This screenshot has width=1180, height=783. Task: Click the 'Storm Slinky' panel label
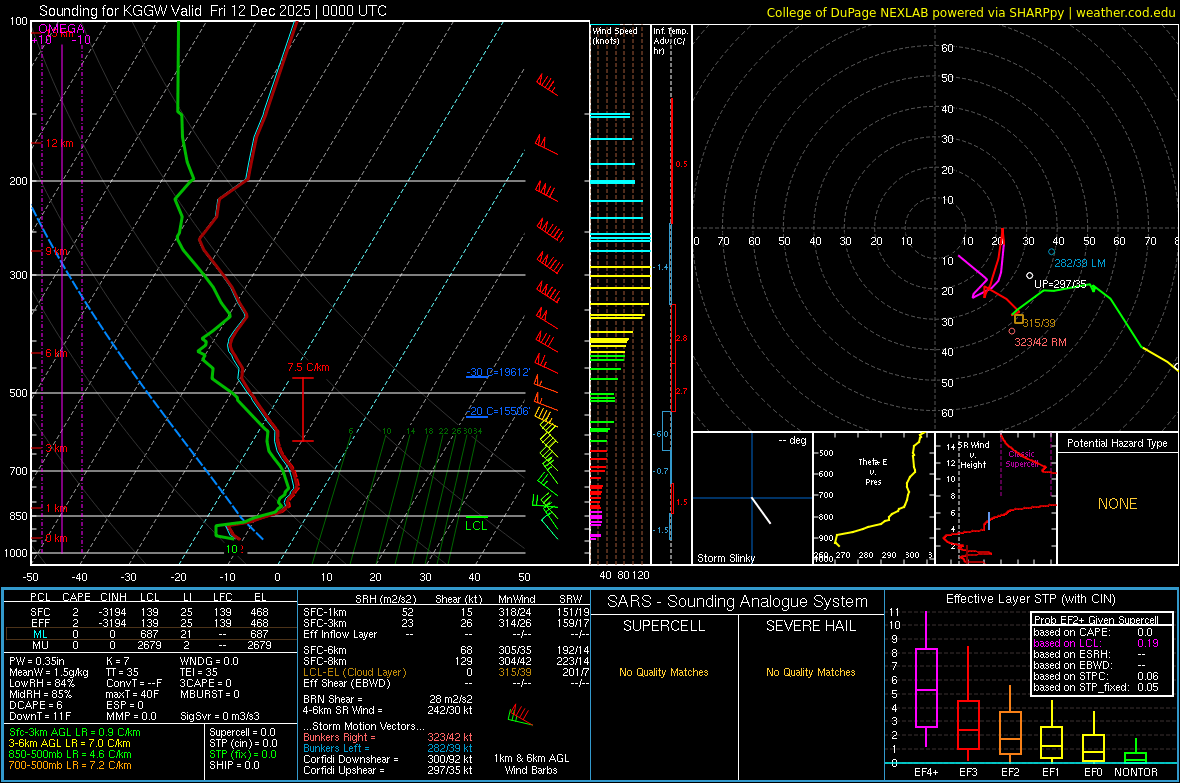(x=725, y=558)
